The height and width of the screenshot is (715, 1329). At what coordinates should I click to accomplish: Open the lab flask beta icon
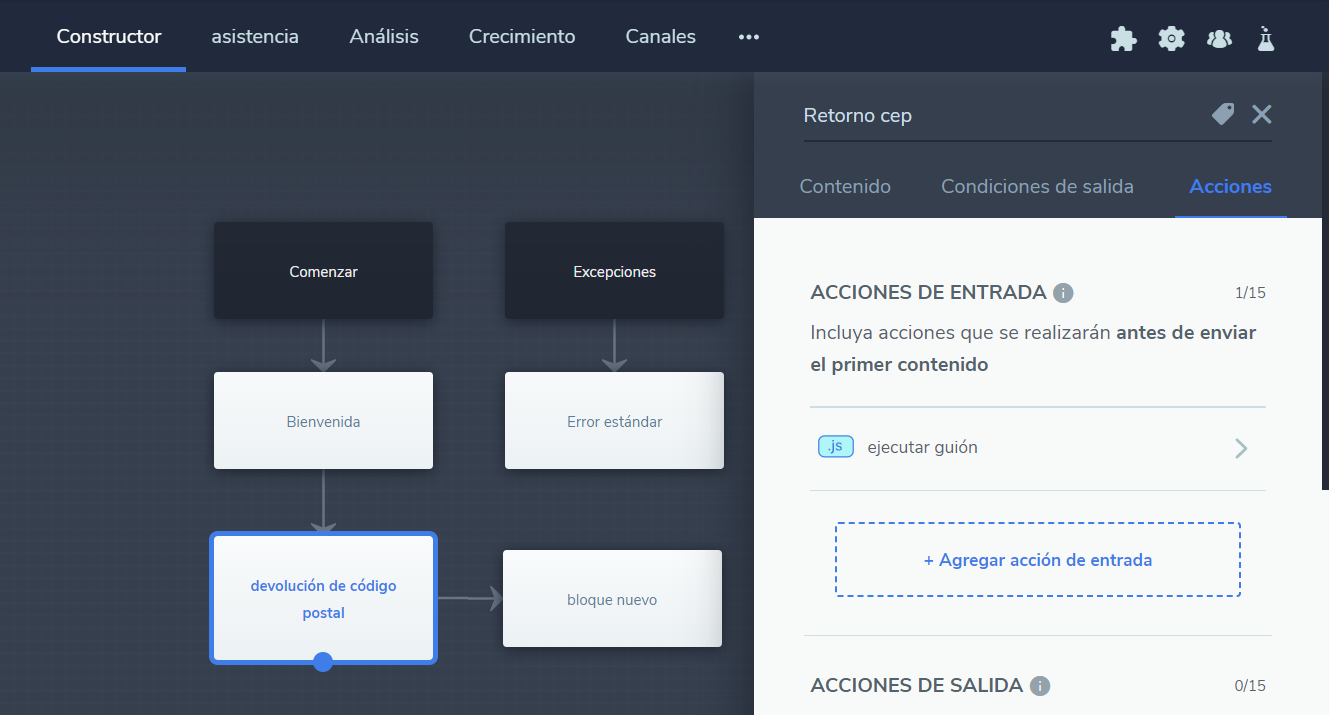tap(1266, 38)
